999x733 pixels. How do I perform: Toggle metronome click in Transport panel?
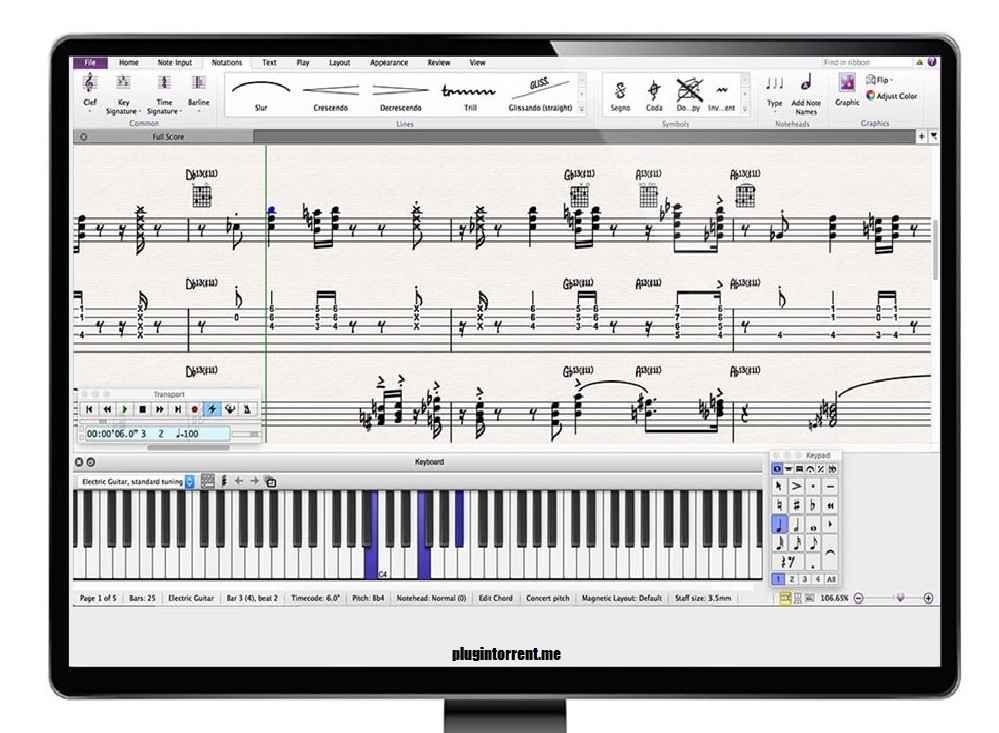(x=247, y=409)
